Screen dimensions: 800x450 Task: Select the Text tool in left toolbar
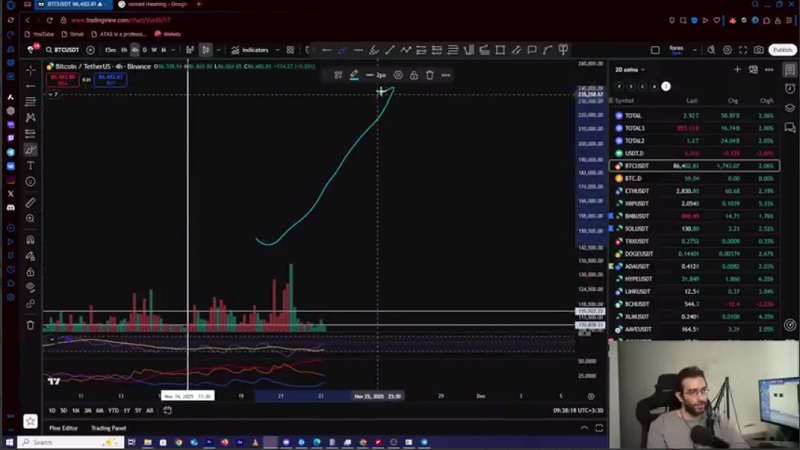click(x=30, y=165)
